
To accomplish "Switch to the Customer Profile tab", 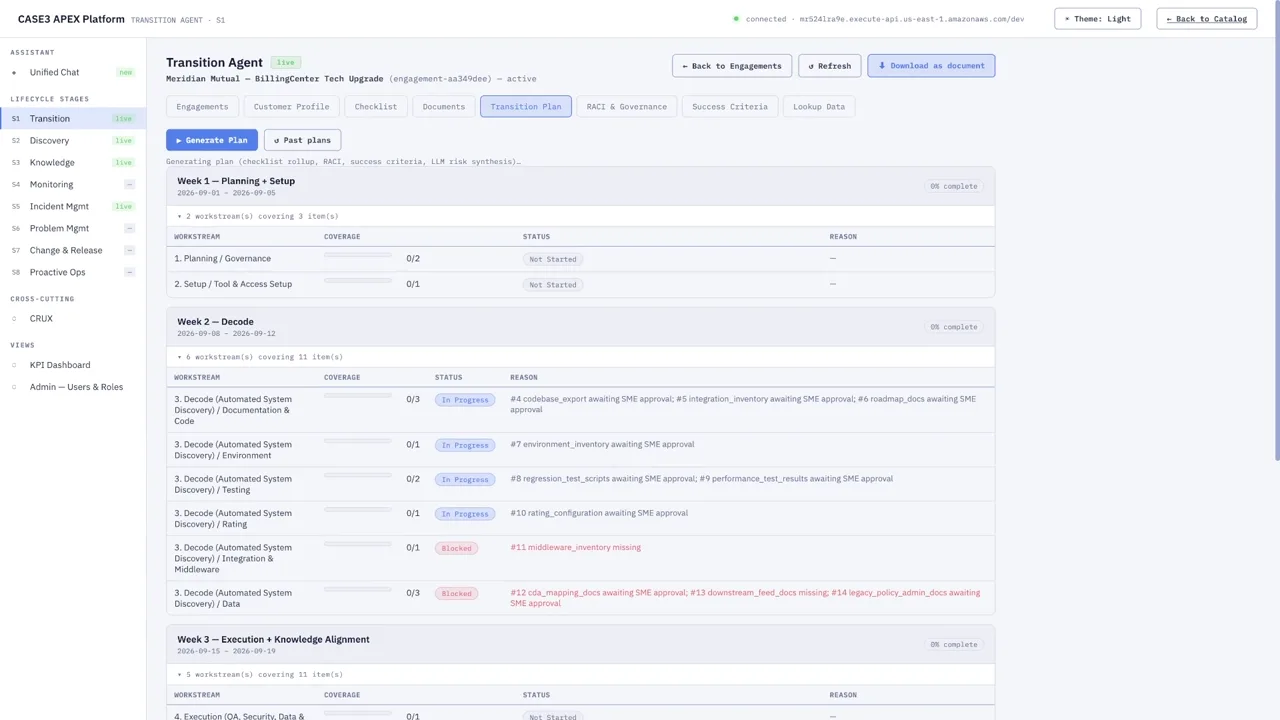I will point(291,106).
